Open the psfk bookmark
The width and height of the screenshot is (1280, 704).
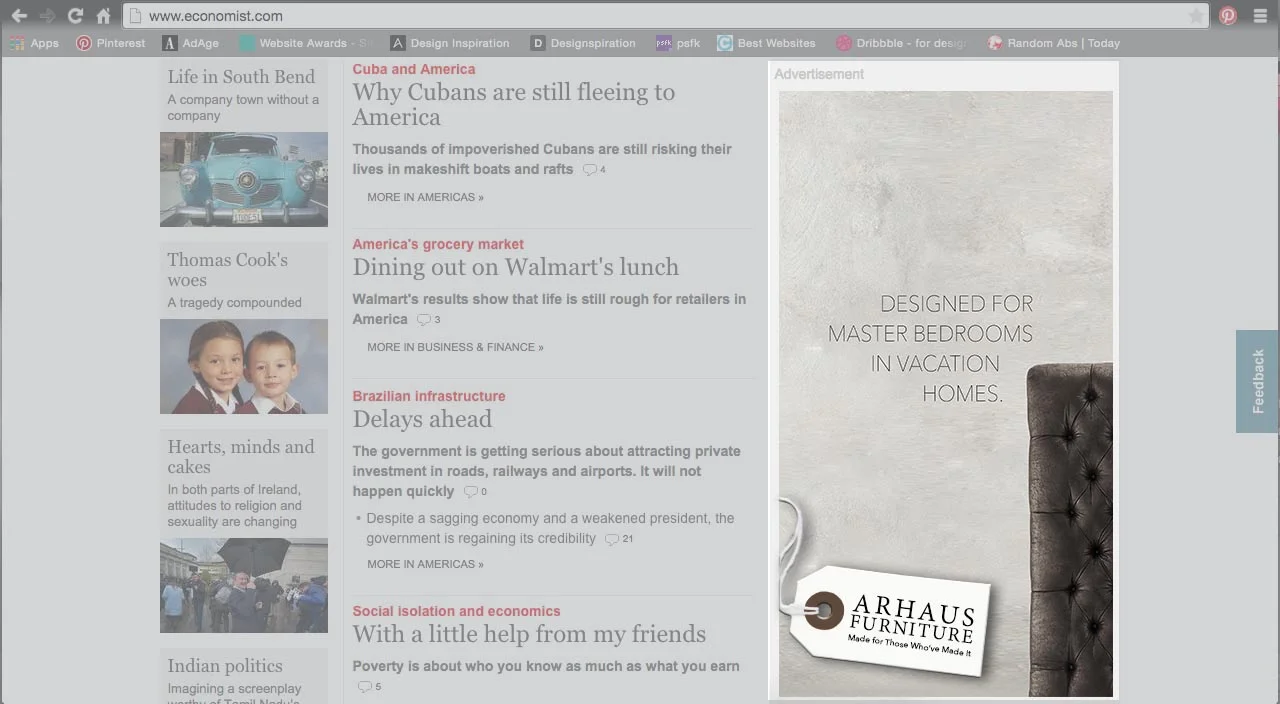(678, 43)
